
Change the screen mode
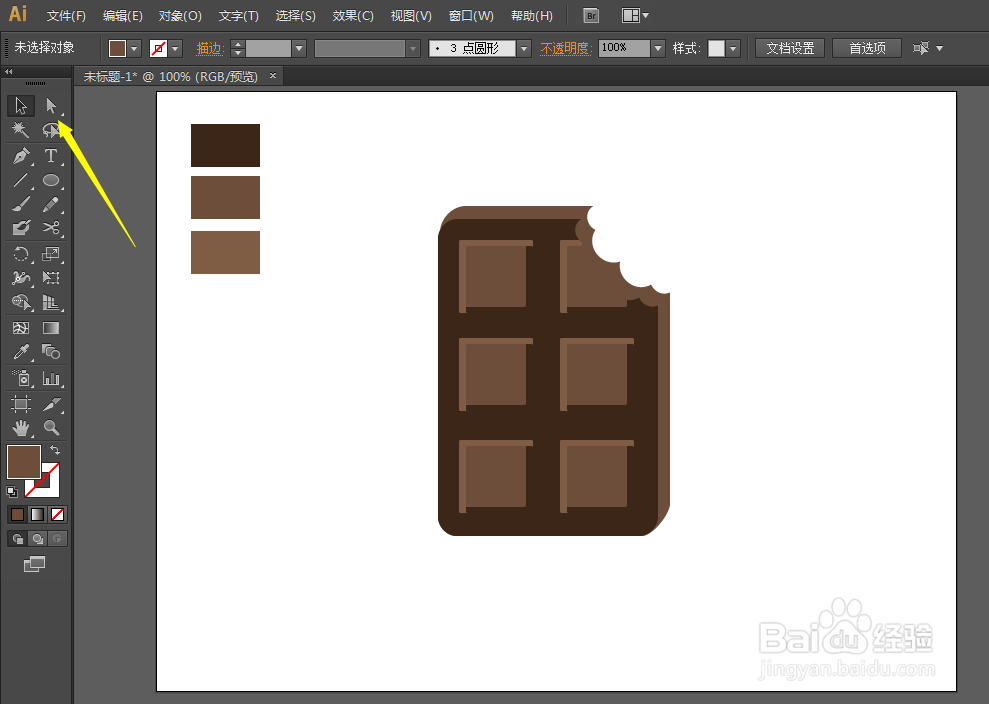pos(35,564)
